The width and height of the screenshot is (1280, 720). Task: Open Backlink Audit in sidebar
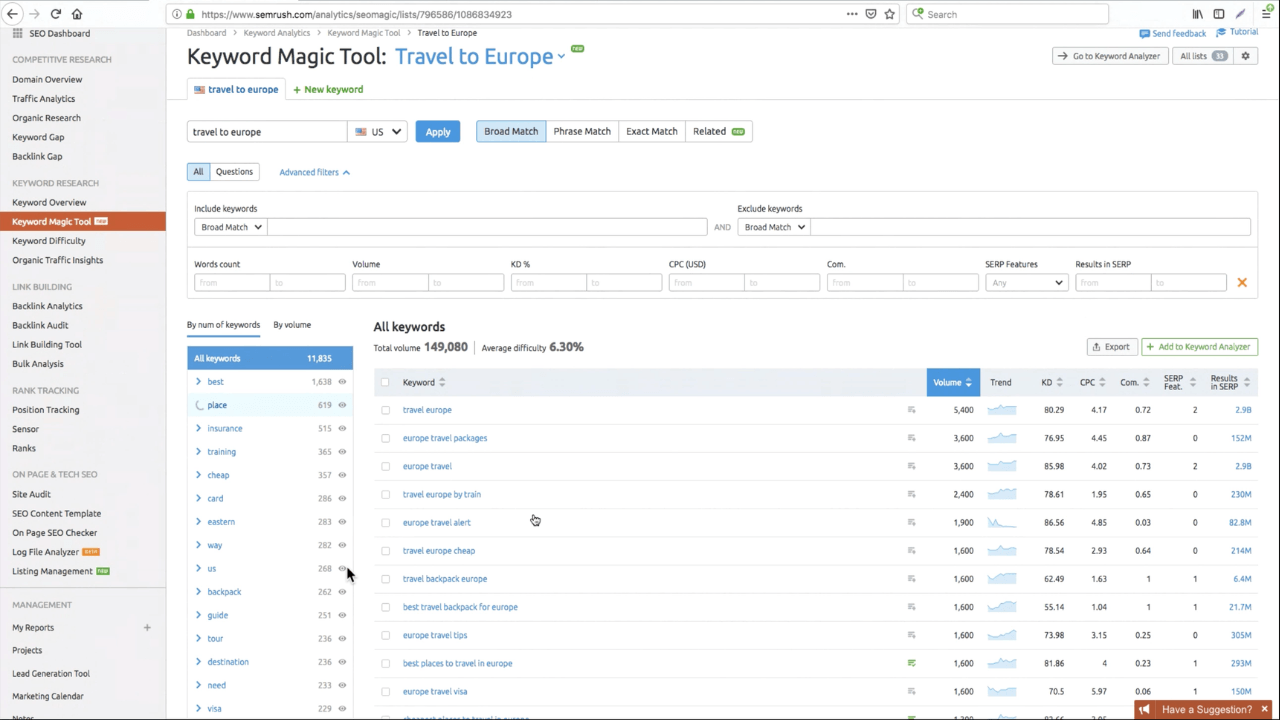[x=40, y=325]
